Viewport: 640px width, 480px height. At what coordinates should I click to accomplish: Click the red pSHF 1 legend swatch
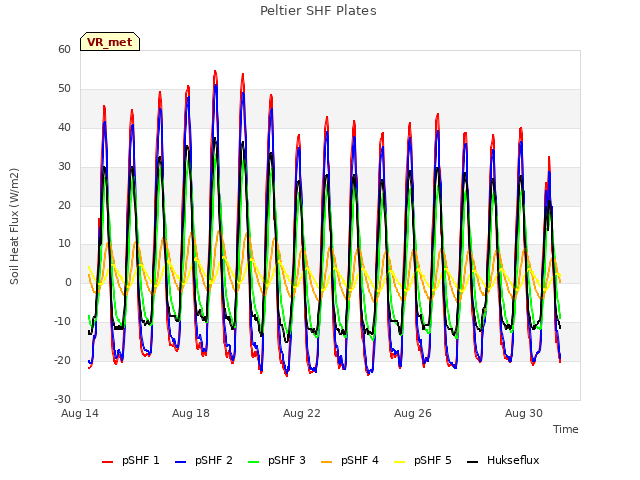[x=107, y=462]
